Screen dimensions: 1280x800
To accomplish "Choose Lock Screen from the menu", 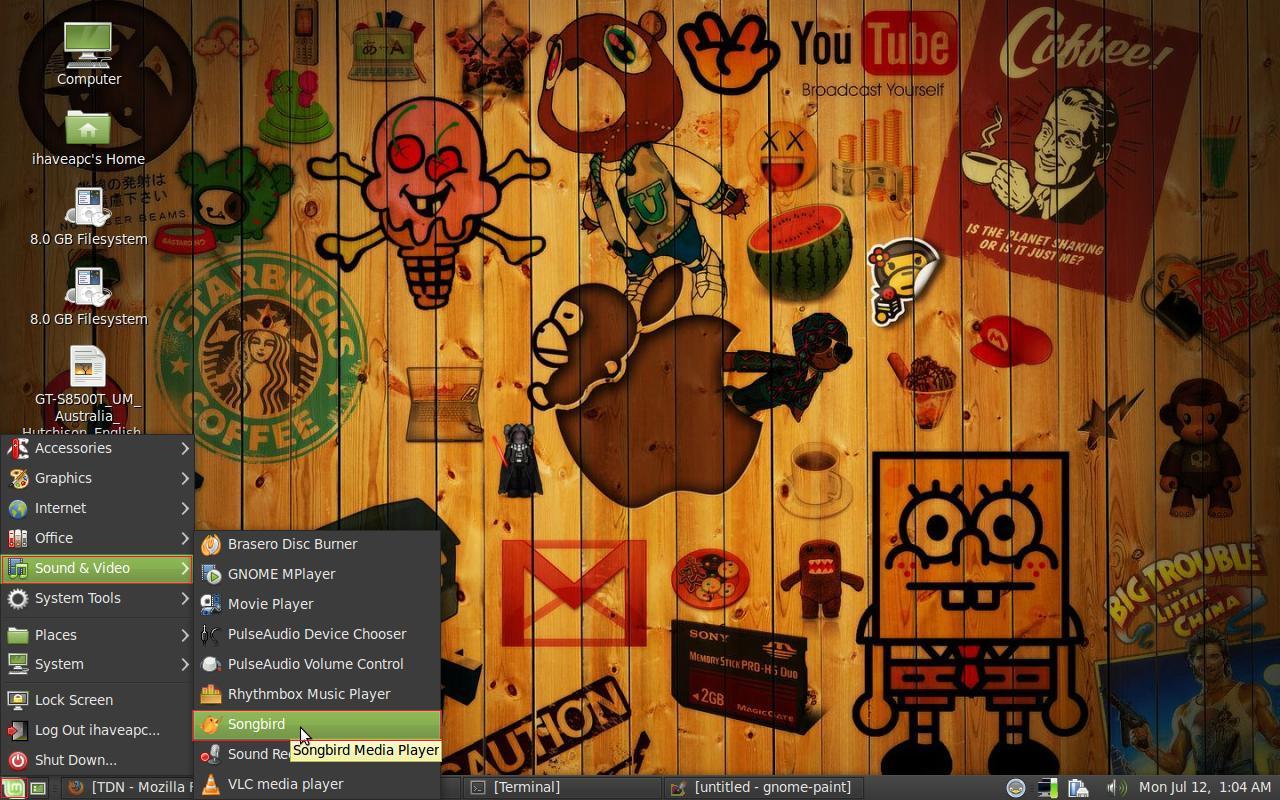I will (x=97, y=700).
